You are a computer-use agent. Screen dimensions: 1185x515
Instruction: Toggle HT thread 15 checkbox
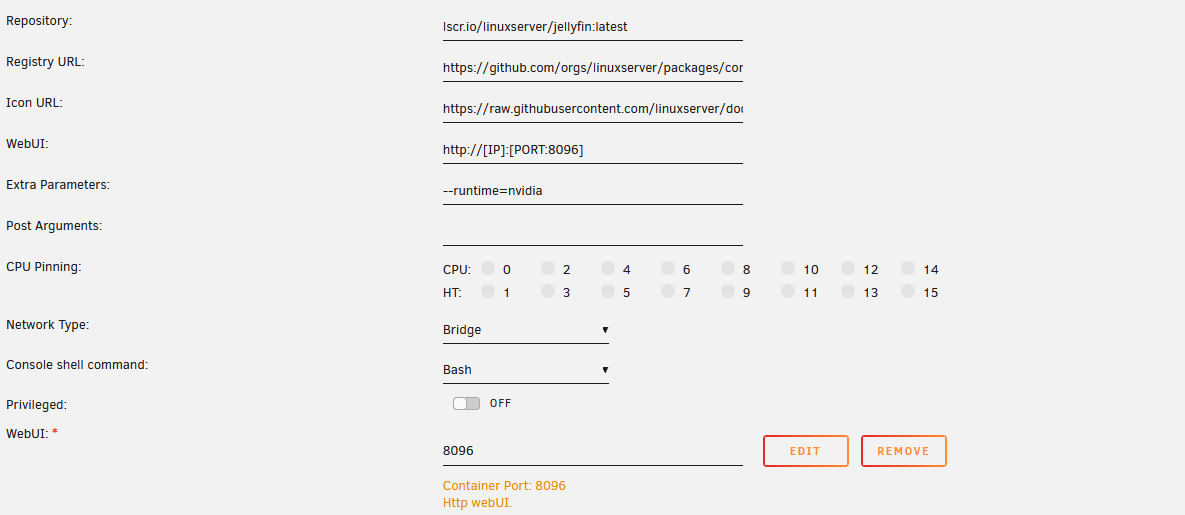908,291
